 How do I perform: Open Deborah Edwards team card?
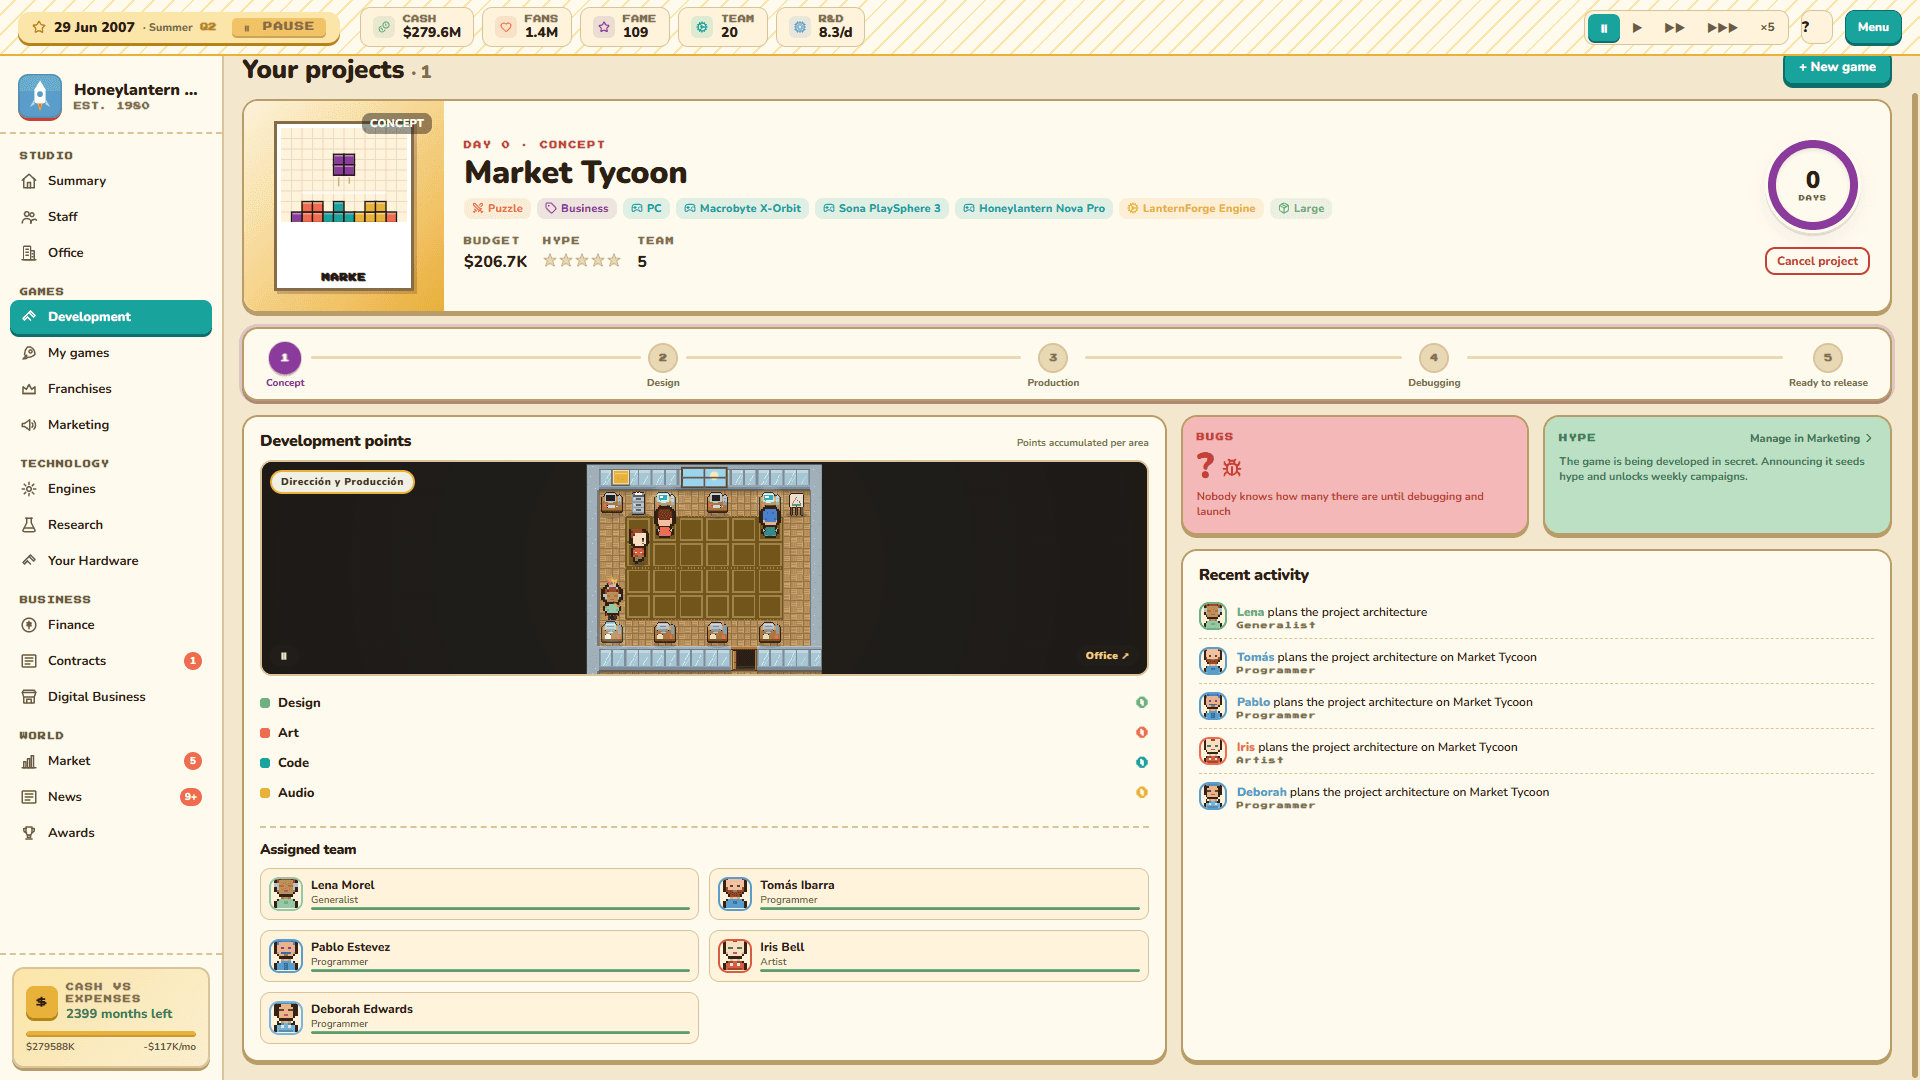tap(479, 1018)
